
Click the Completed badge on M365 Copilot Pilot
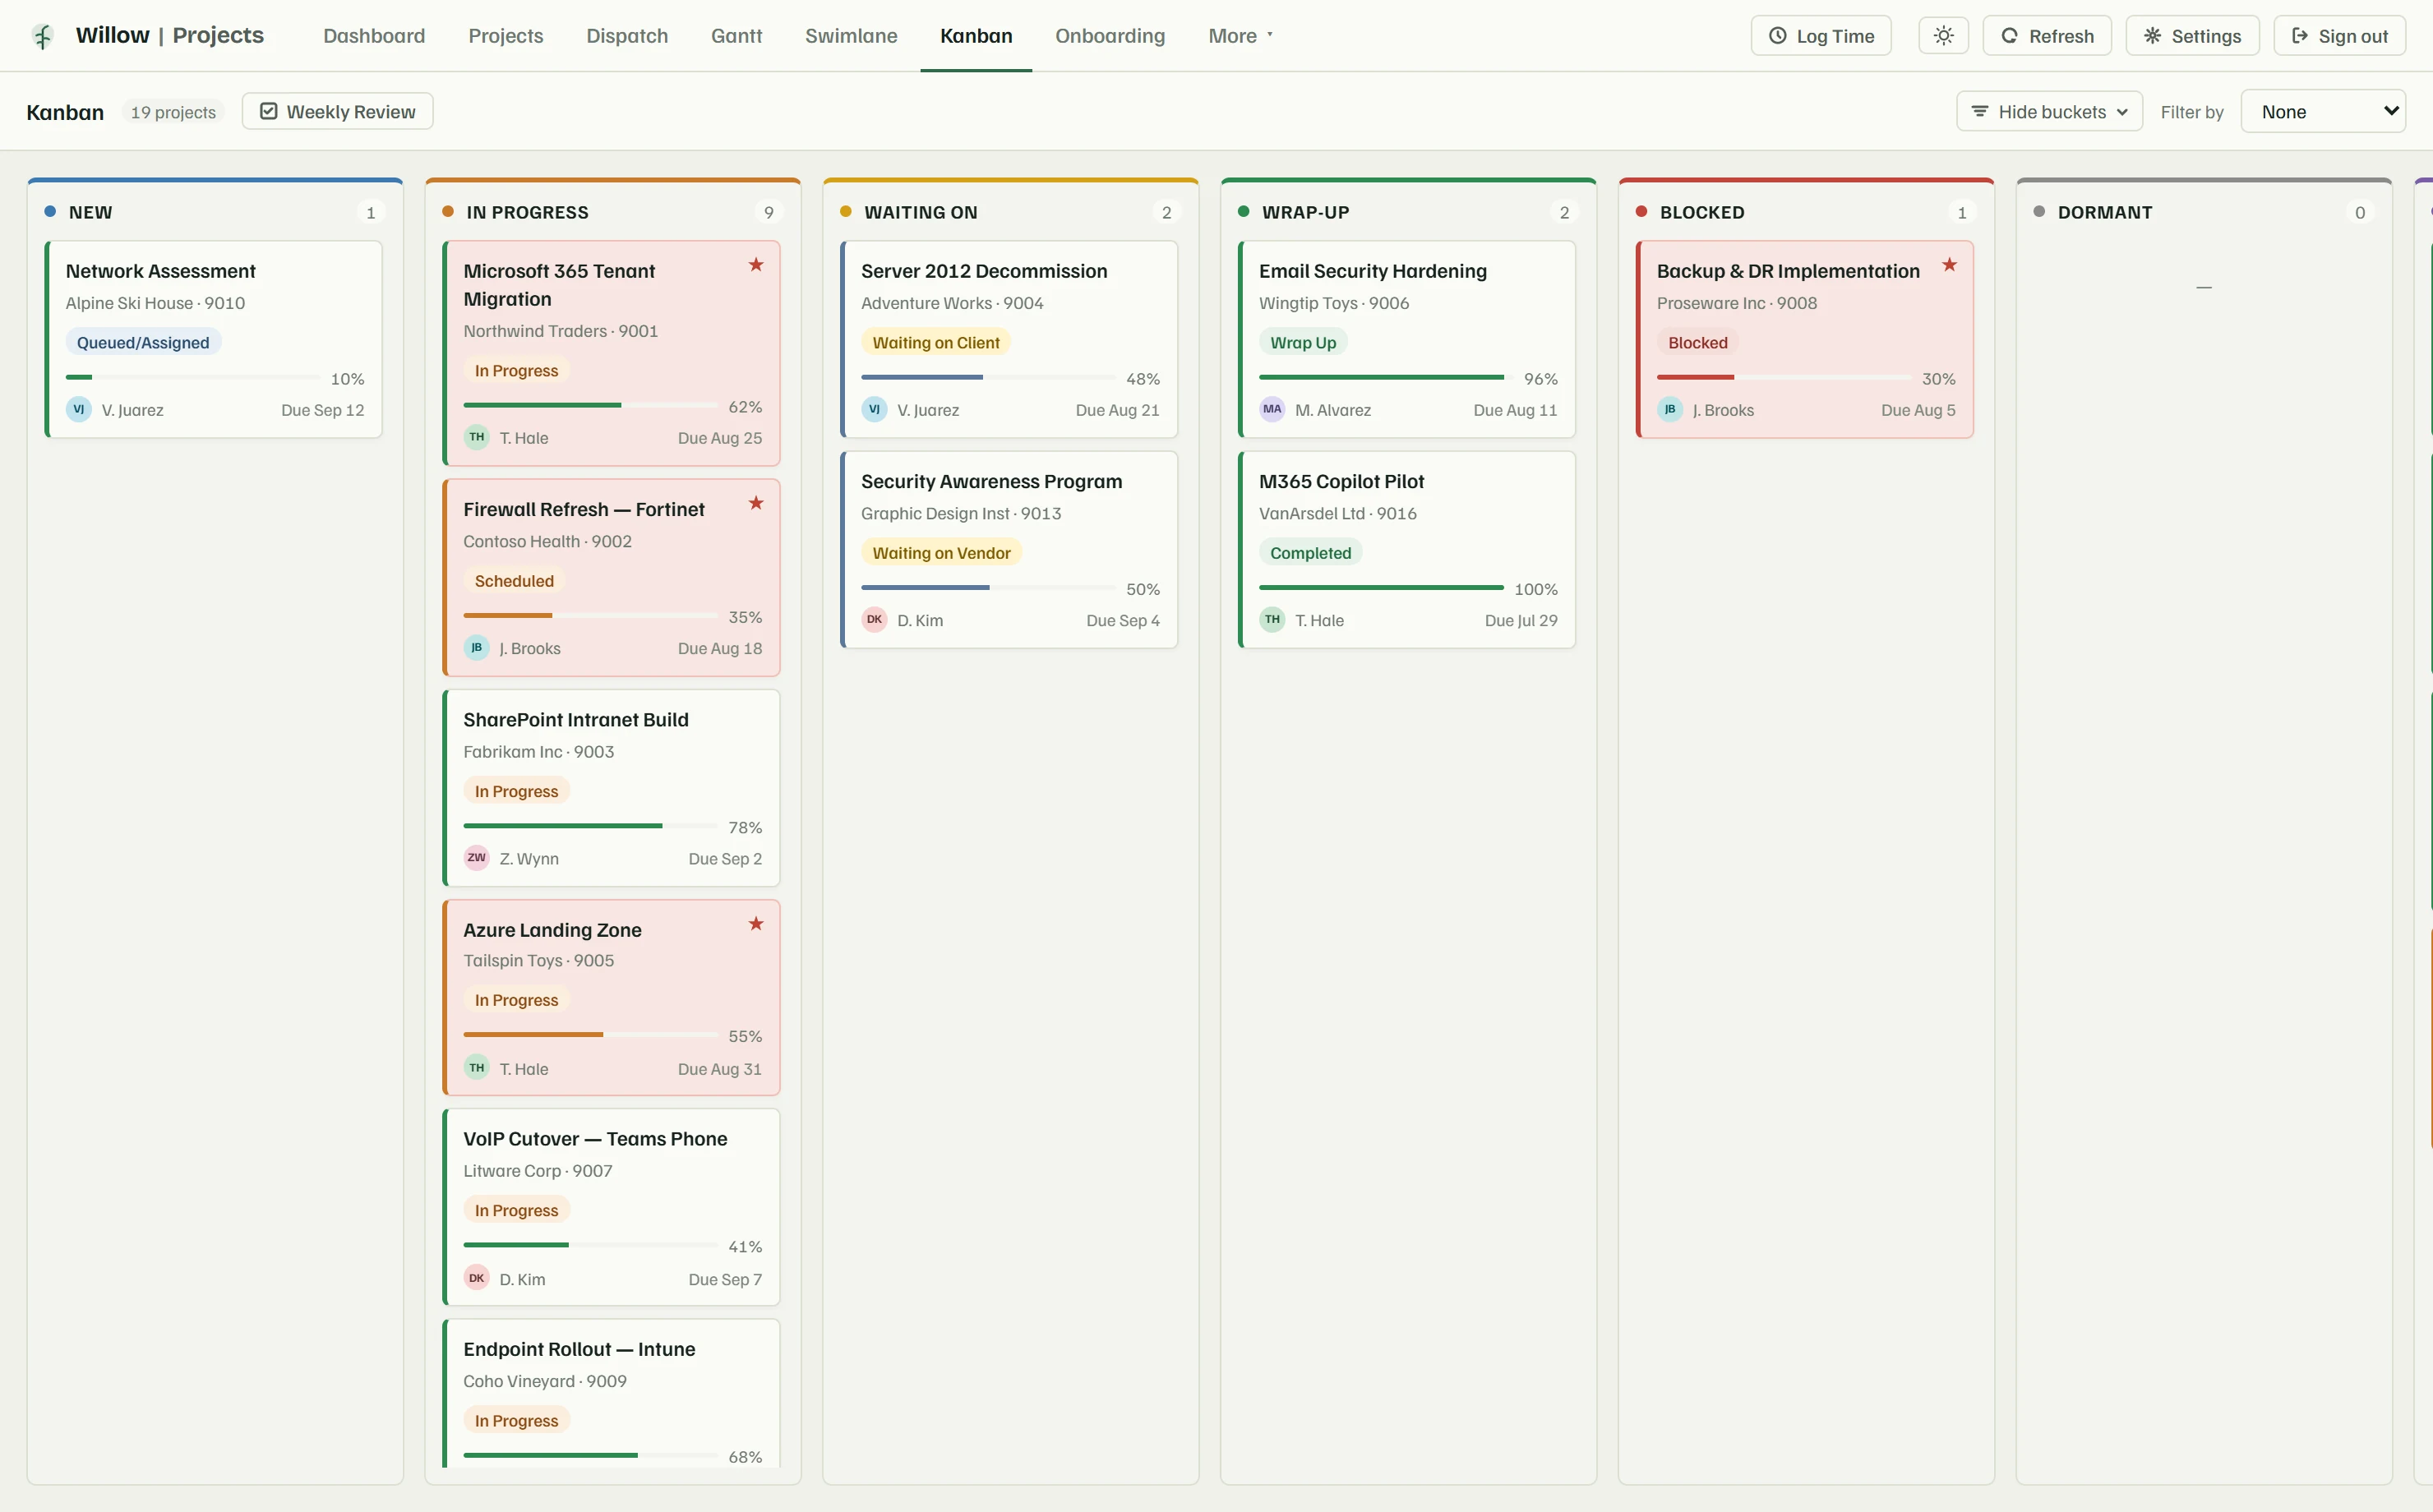coord(1310,553)
